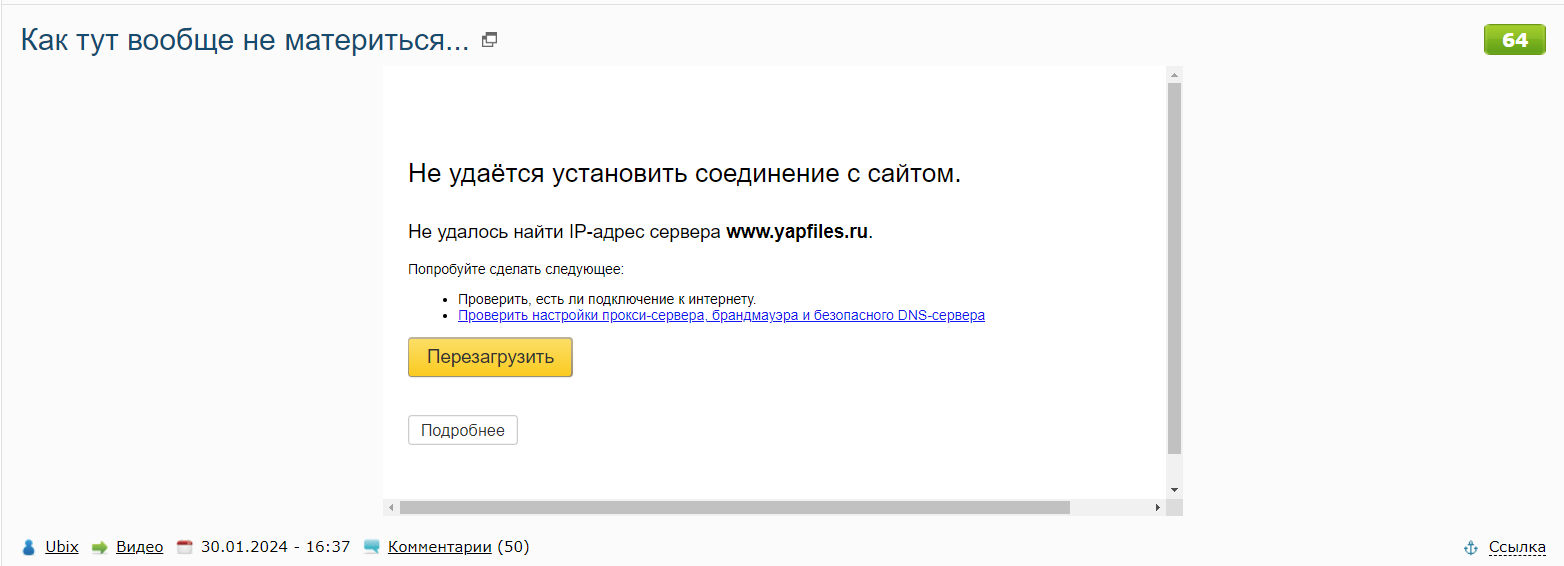
Task: Click text "Проверить, есть ли подключение к интернету."
Action: [607, 299]
